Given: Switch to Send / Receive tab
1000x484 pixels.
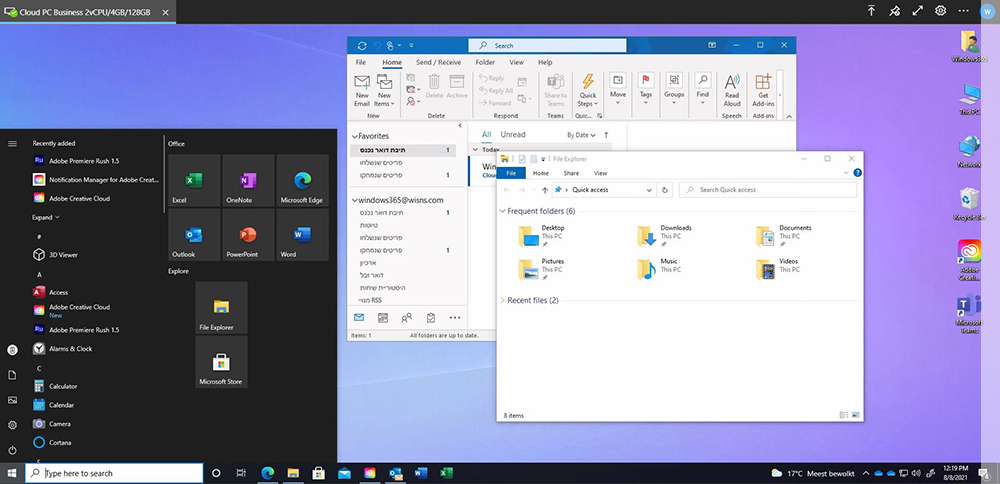Looking at the screenshot, I should 439,62.
